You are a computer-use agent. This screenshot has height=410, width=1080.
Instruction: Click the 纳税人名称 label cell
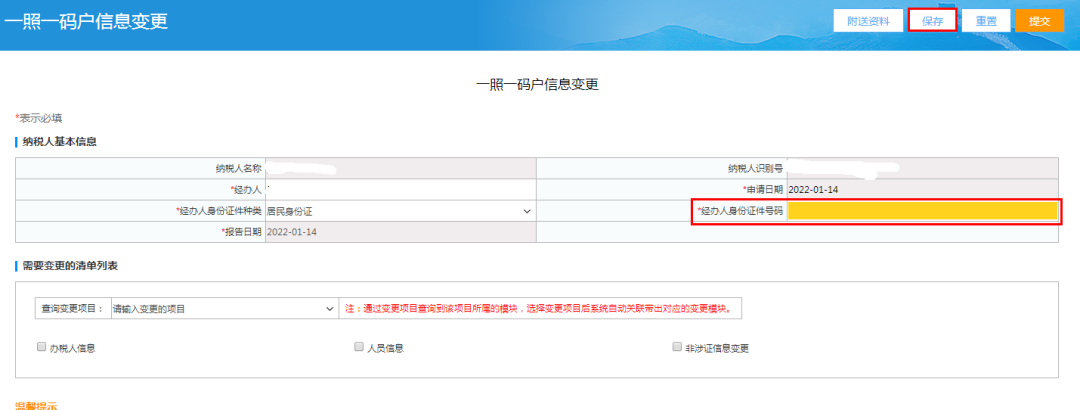pyautogui.click(x=141, y=169)
